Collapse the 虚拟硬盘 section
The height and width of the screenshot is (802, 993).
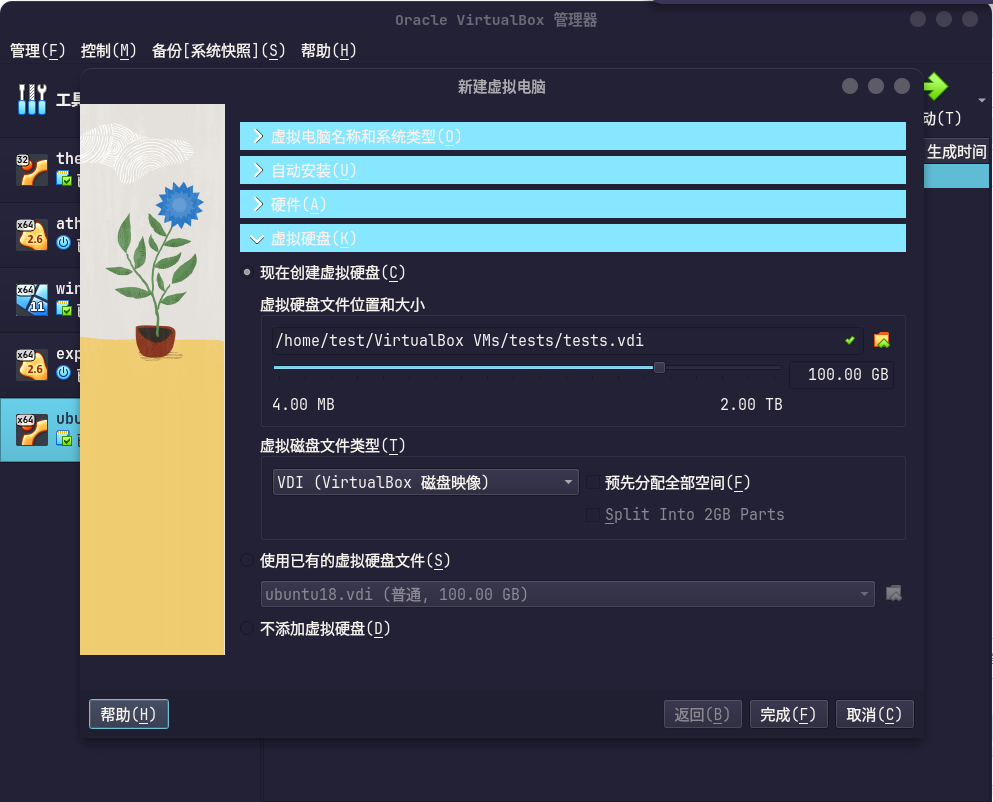(x=572, y=239)
